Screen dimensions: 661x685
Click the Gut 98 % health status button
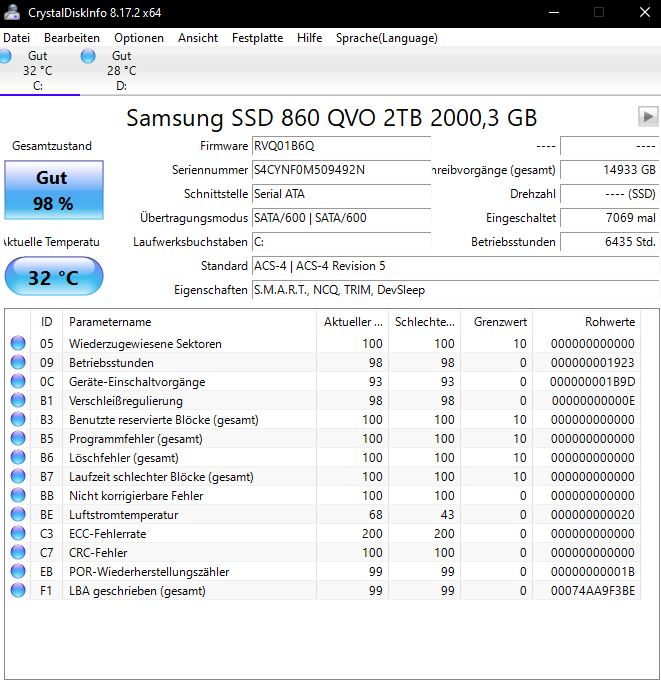pos(54,190)
